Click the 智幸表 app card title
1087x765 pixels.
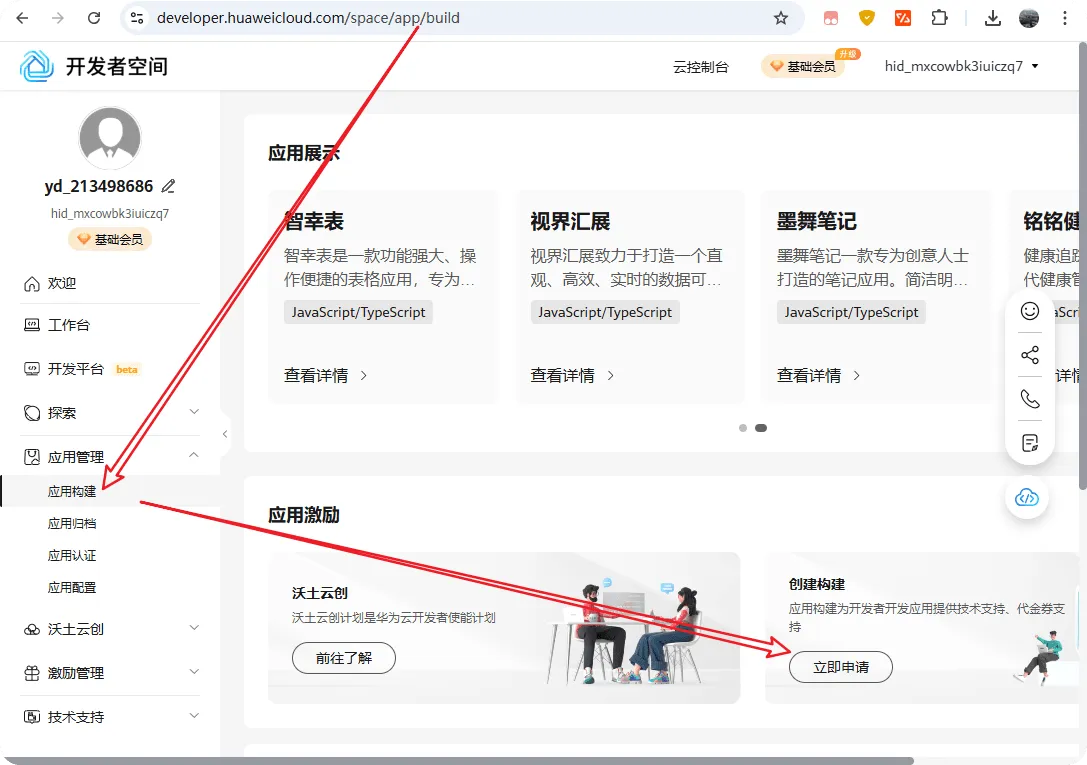[314, 222]
